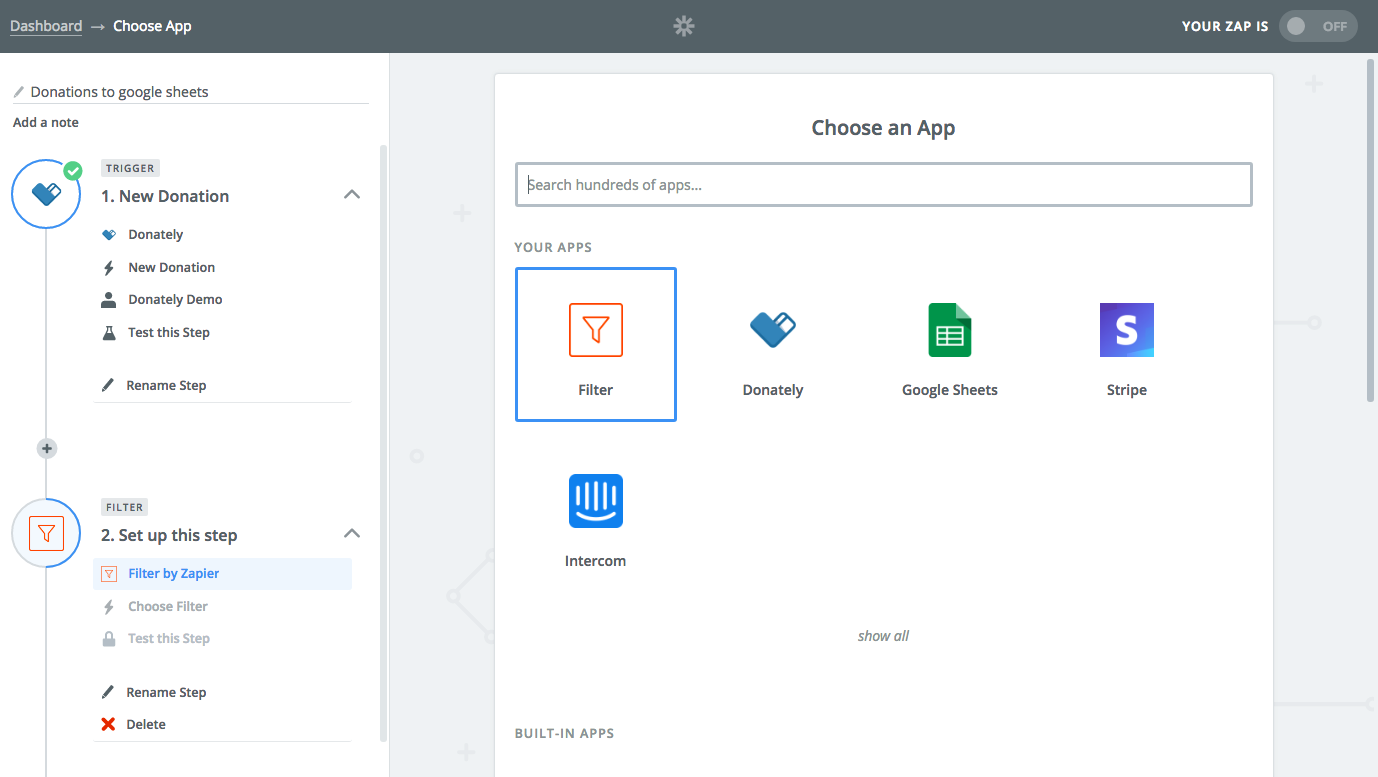Click the Choose an App heading
The height and width of the screenshot is (777, 1378).
click(x=884, y=128)
